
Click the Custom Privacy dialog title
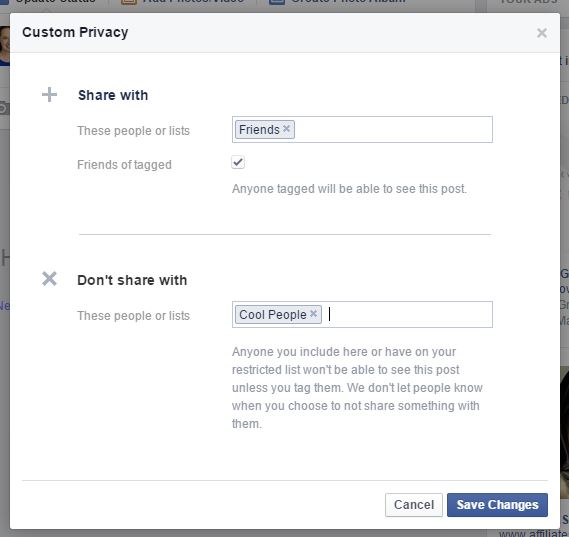pyautogui.click(x=75, y=32)
